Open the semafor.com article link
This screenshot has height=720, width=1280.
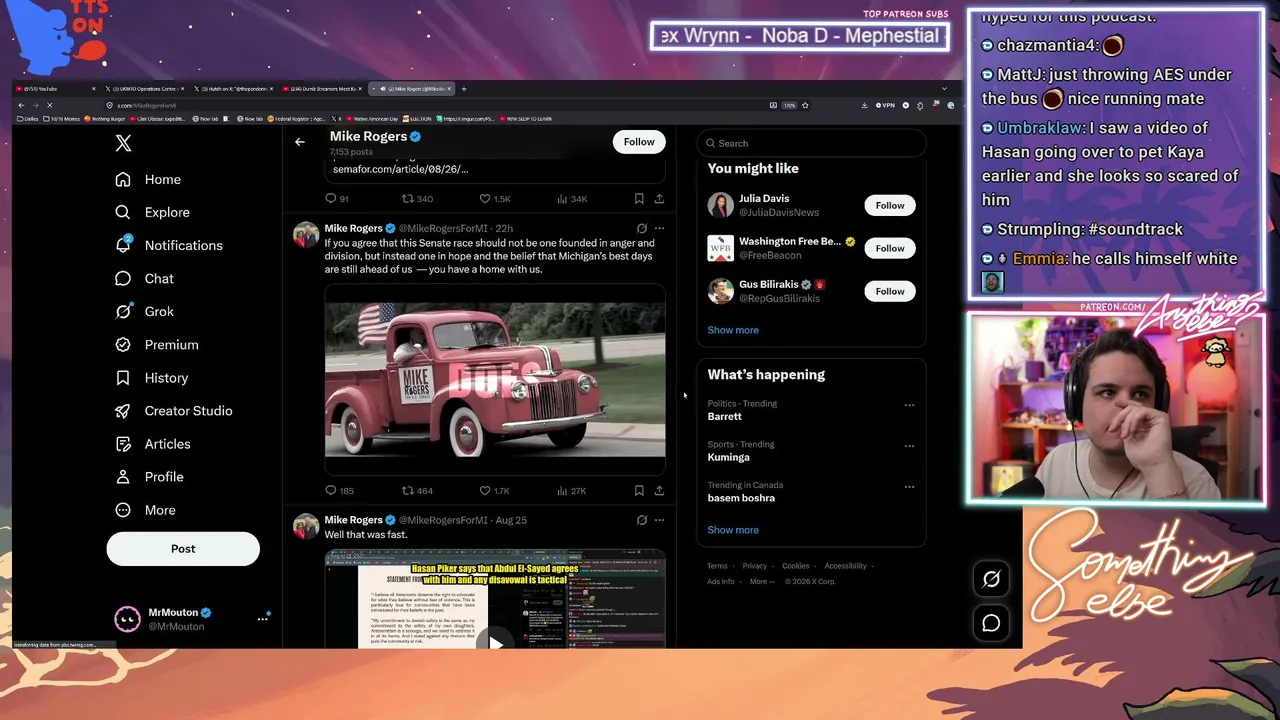pyautogui.click(x=400, y=169)
